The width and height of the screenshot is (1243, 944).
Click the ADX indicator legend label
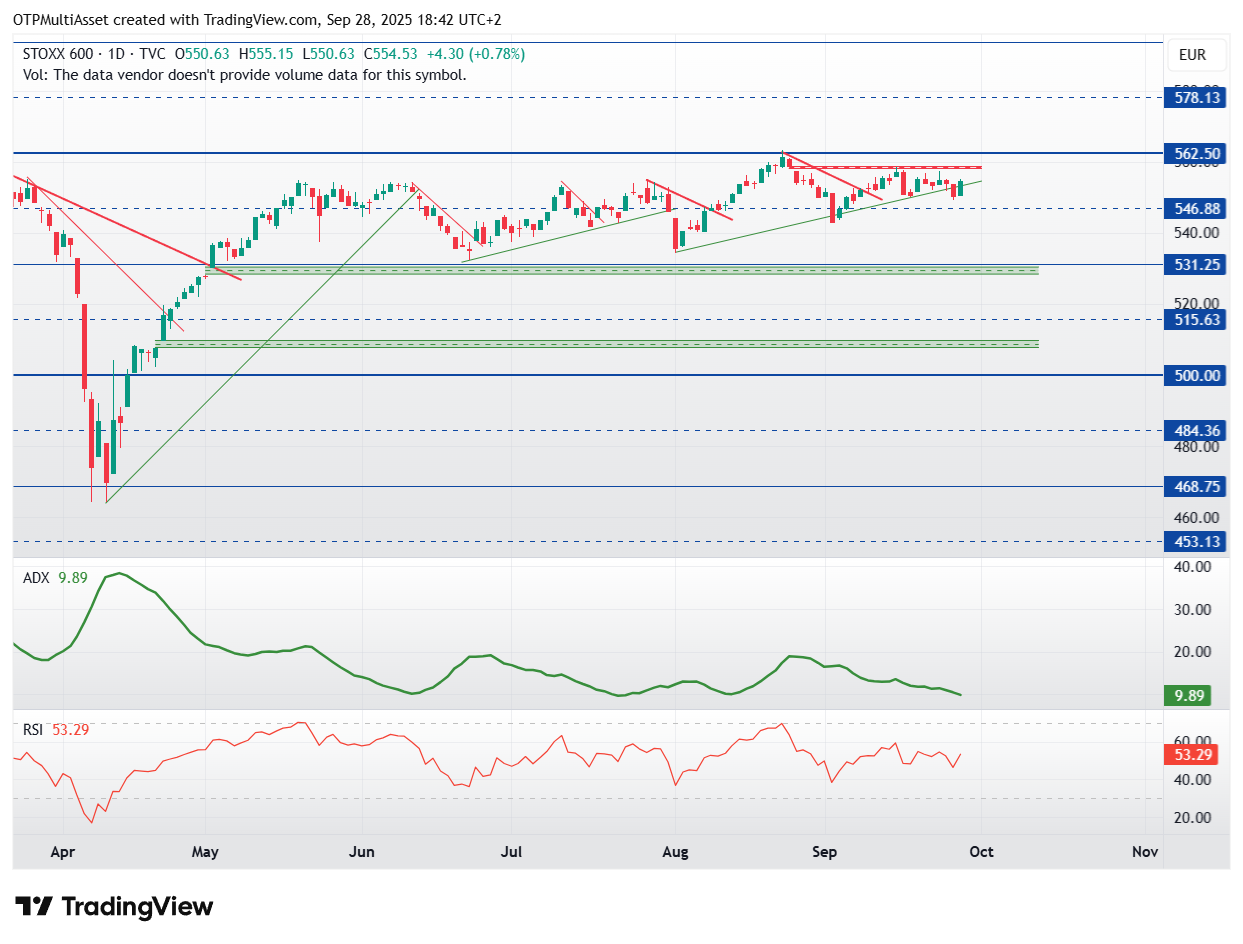38,577
